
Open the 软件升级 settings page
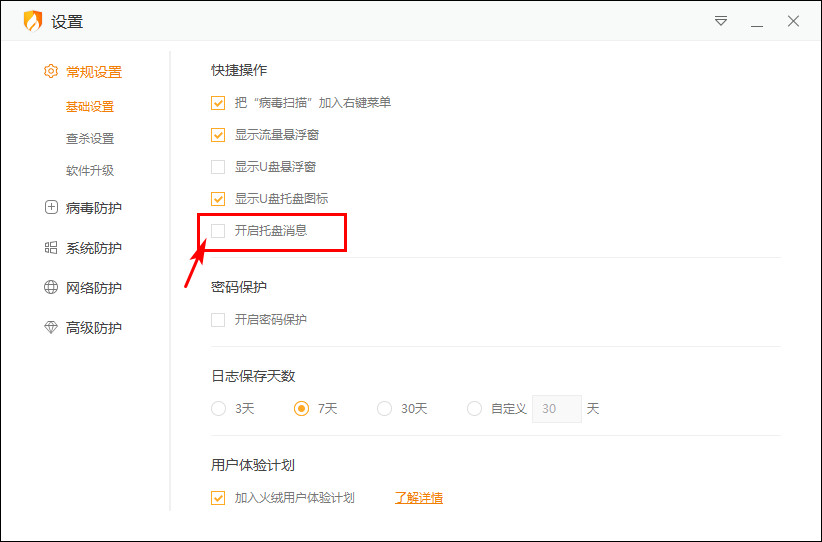click(x=90, y=171)
